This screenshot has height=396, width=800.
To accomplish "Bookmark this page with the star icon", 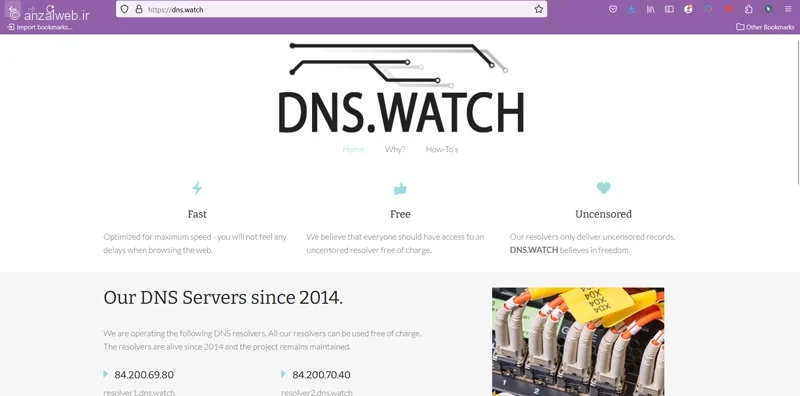I will point(539,9).
